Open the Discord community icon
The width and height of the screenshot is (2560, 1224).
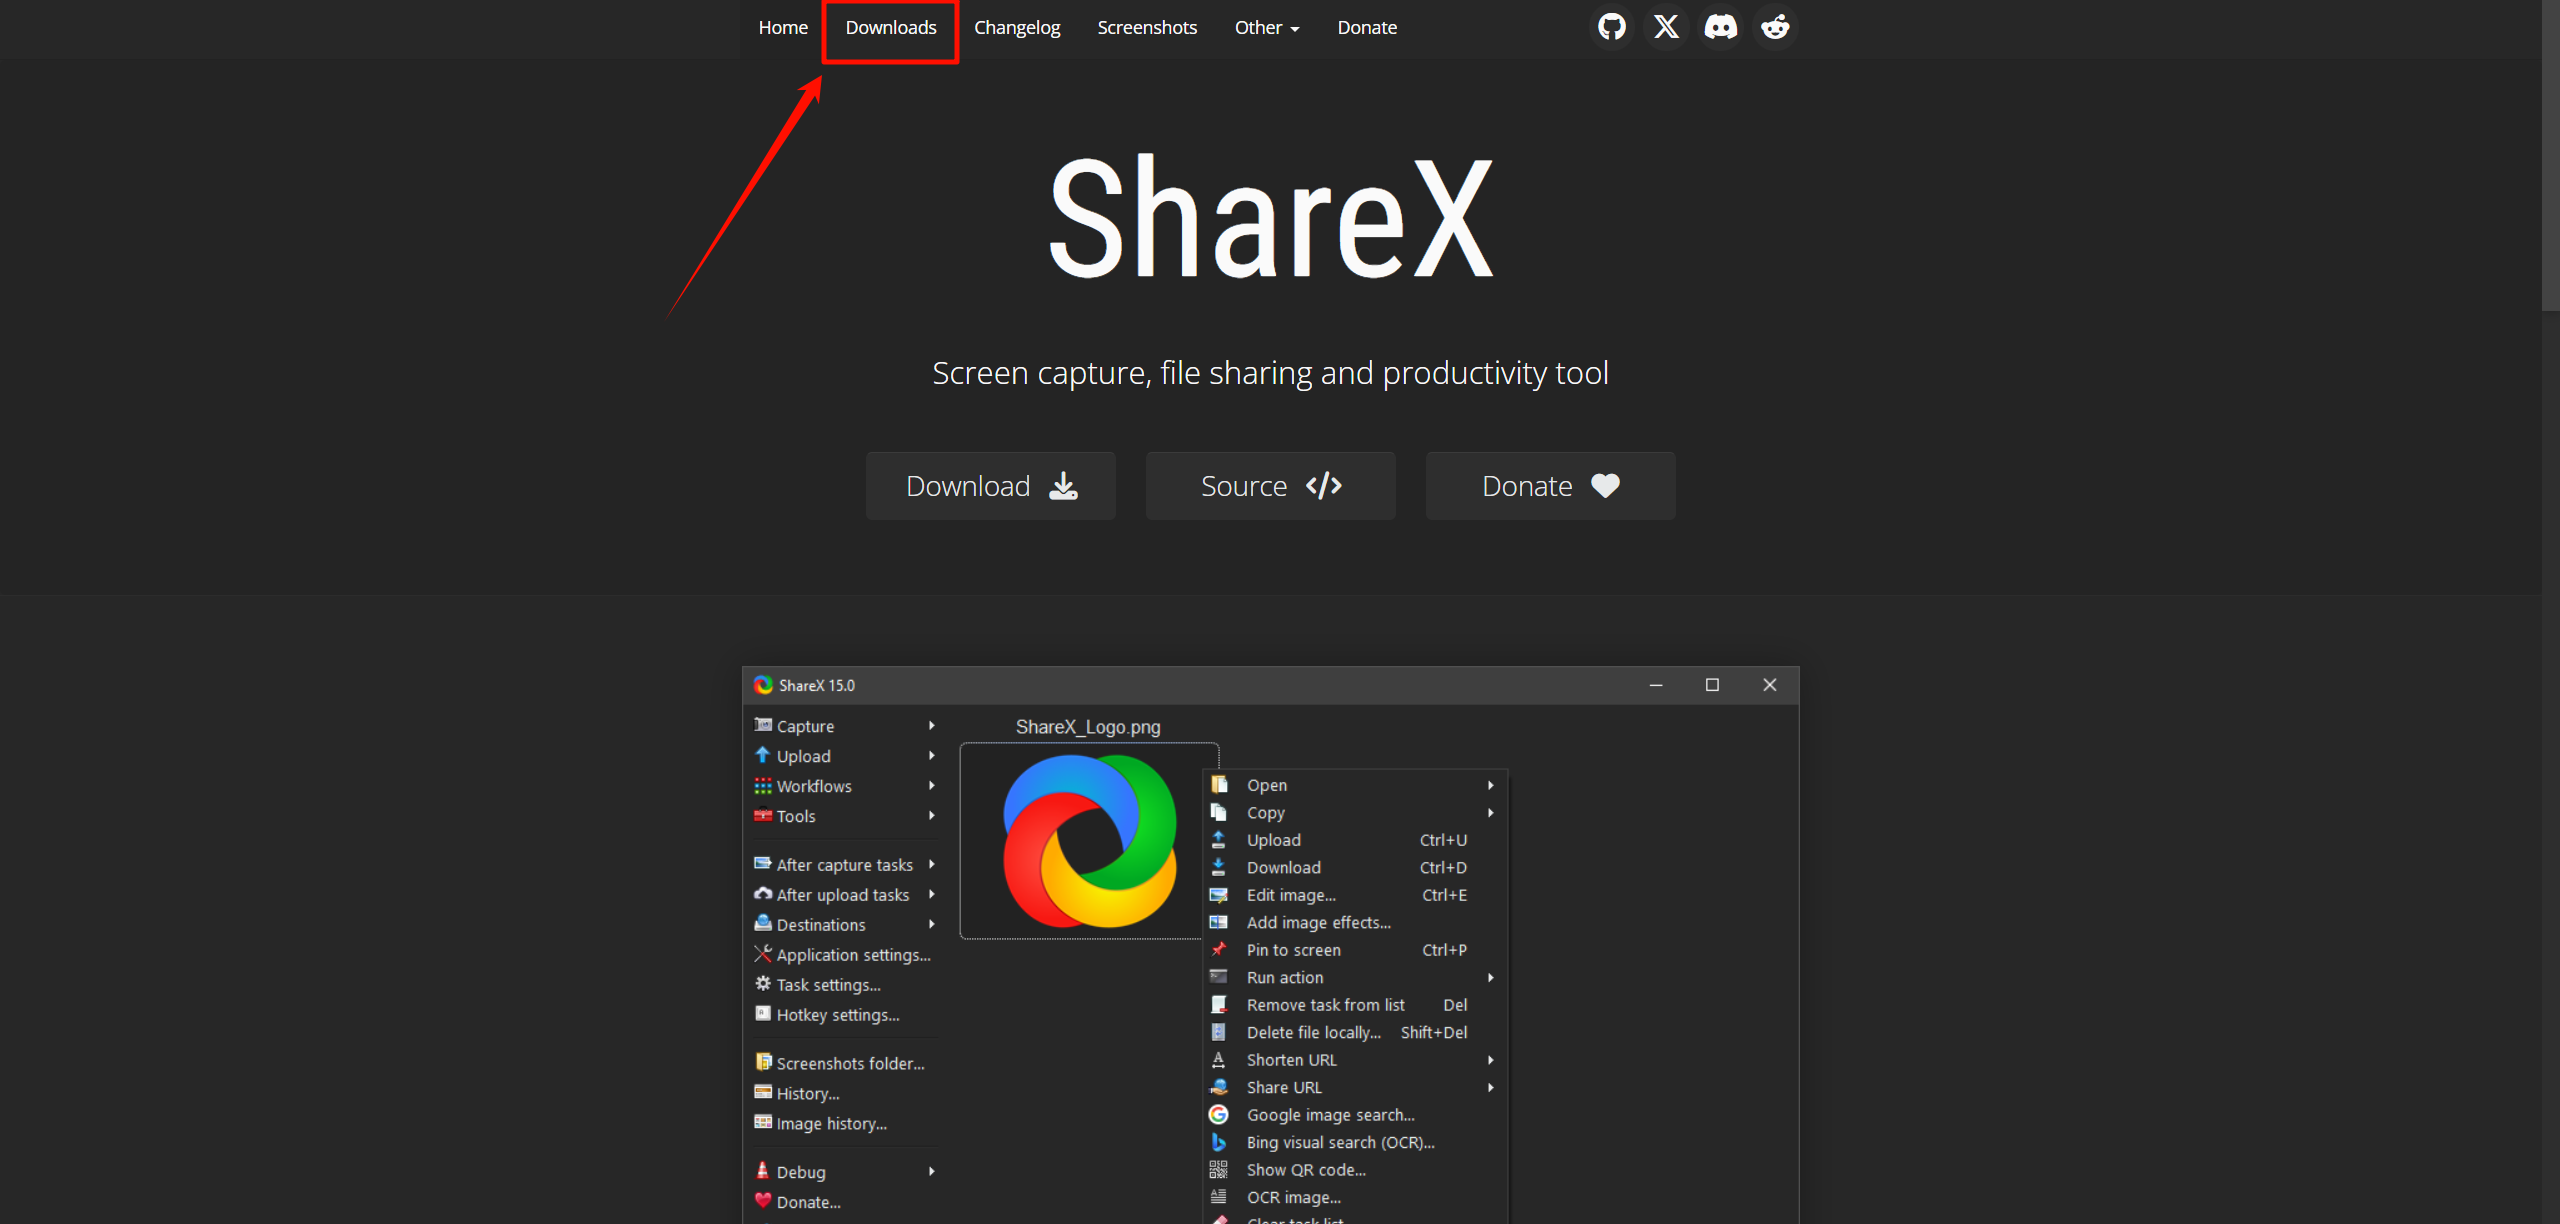click(1720, 27)
